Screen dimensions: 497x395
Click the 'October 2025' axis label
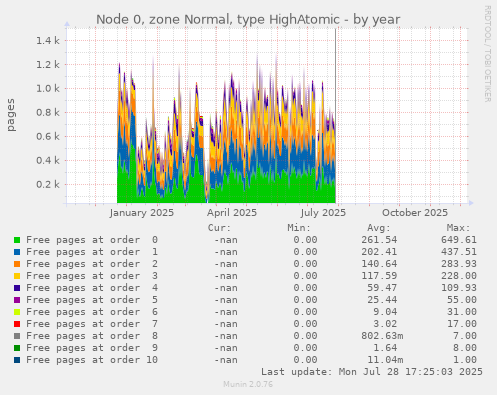(x=415, y=213)
